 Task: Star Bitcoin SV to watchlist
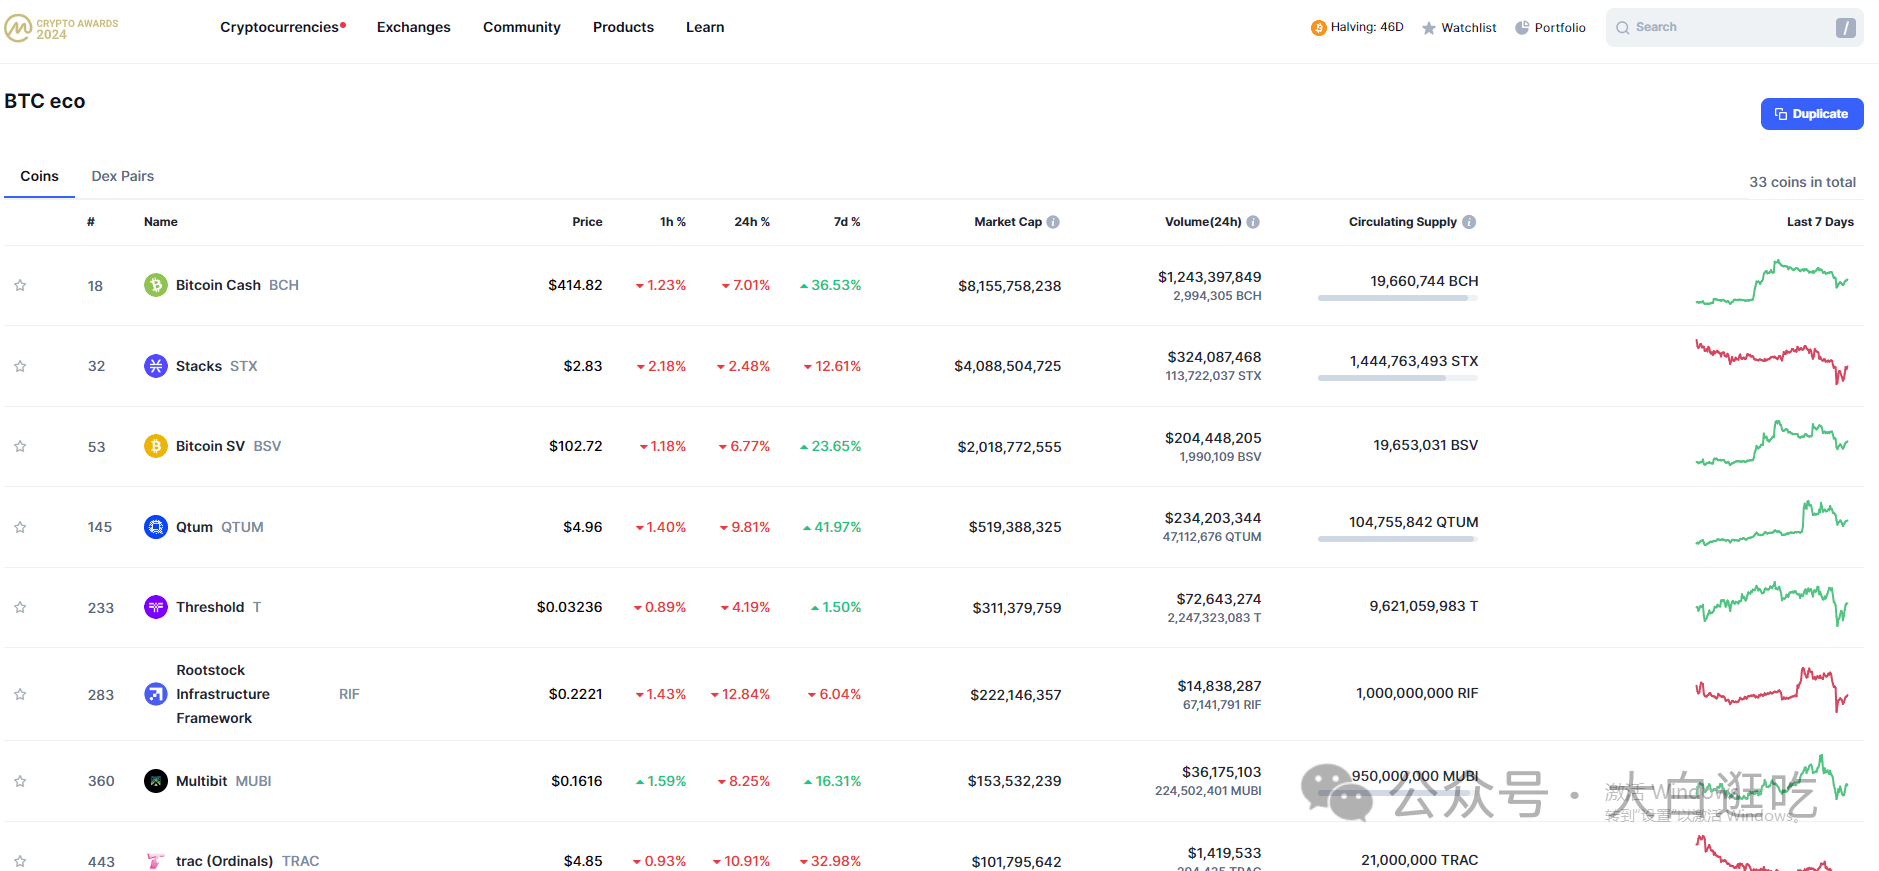point(20,446)
